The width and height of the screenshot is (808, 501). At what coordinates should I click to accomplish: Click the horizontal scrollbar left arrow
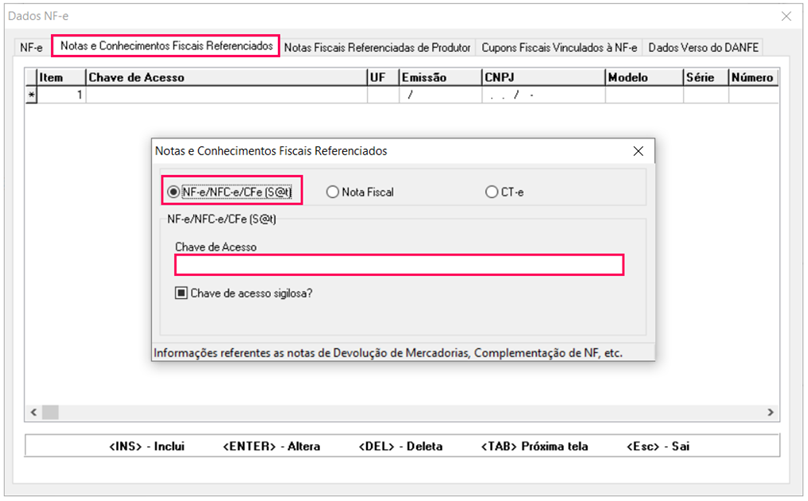click(x=34, y=412)
